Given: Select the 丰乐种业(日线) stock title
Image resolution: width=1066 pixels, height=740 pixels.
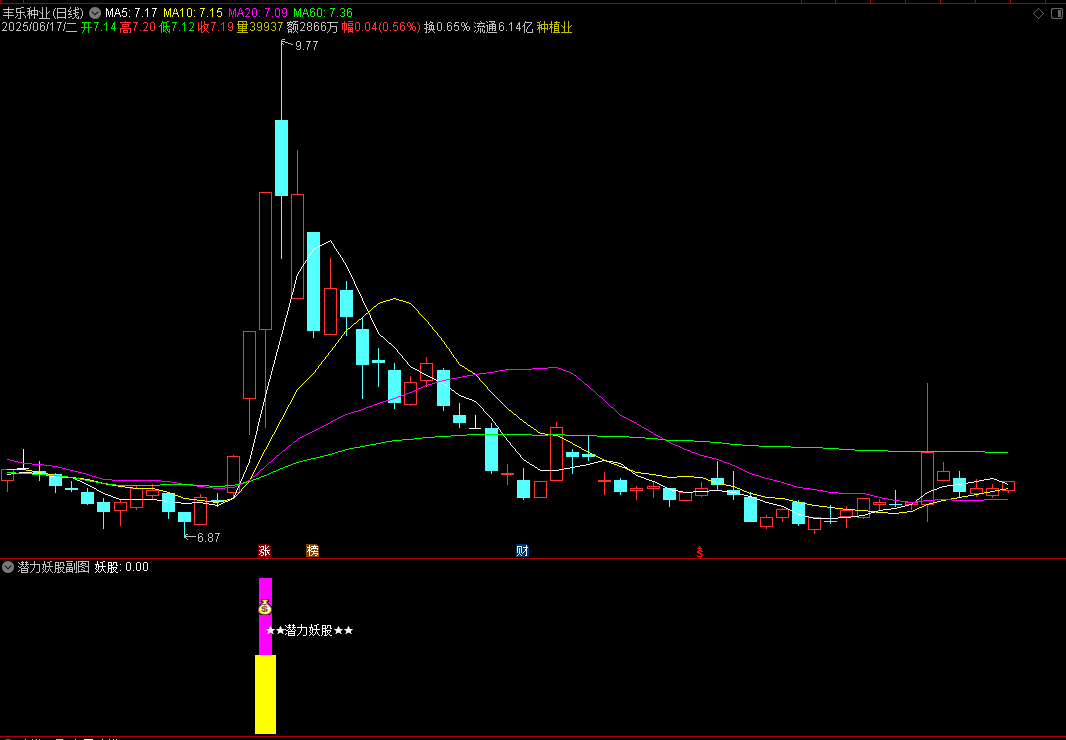Looking at the screenshot, I should tap(44, 13).
